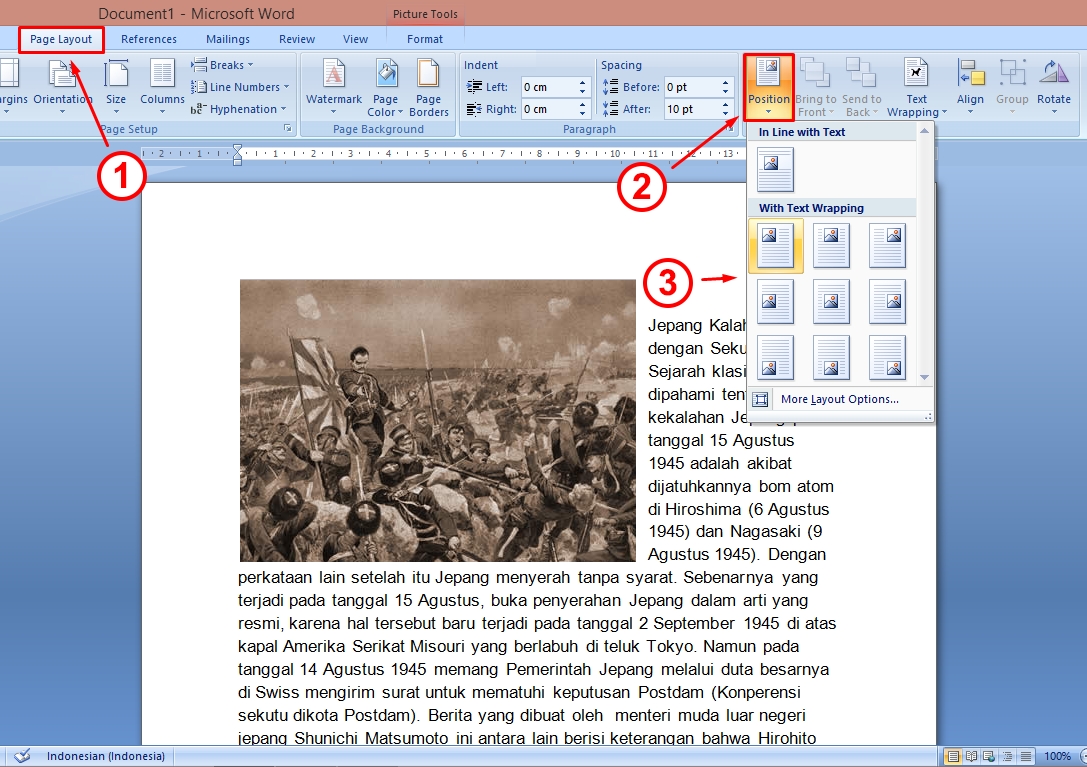Screen dimensions: 1087x767
Task: Increase Indent Left with the up arrow
Action: (x=582, y=83)
